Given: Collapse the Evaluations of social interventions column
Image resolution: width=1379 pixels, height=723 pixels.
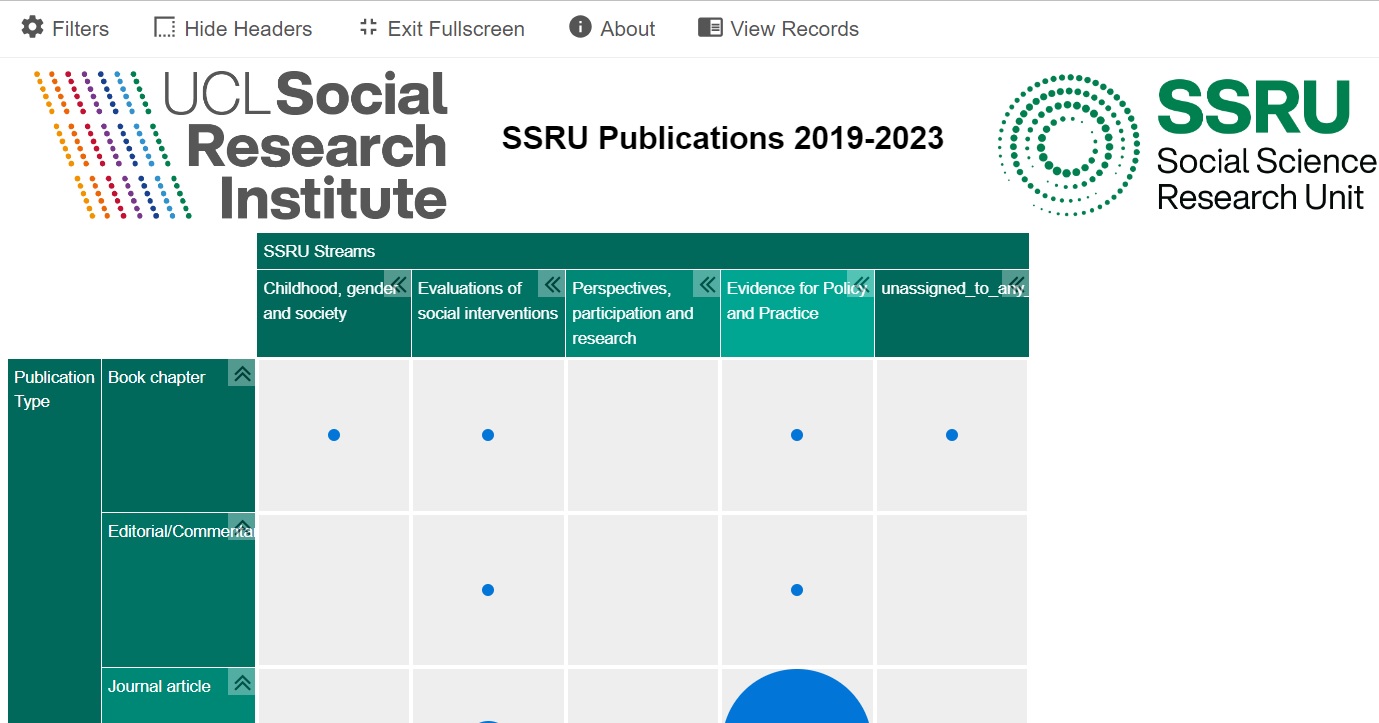Looking at the screenshot, I should click(552, 284).
